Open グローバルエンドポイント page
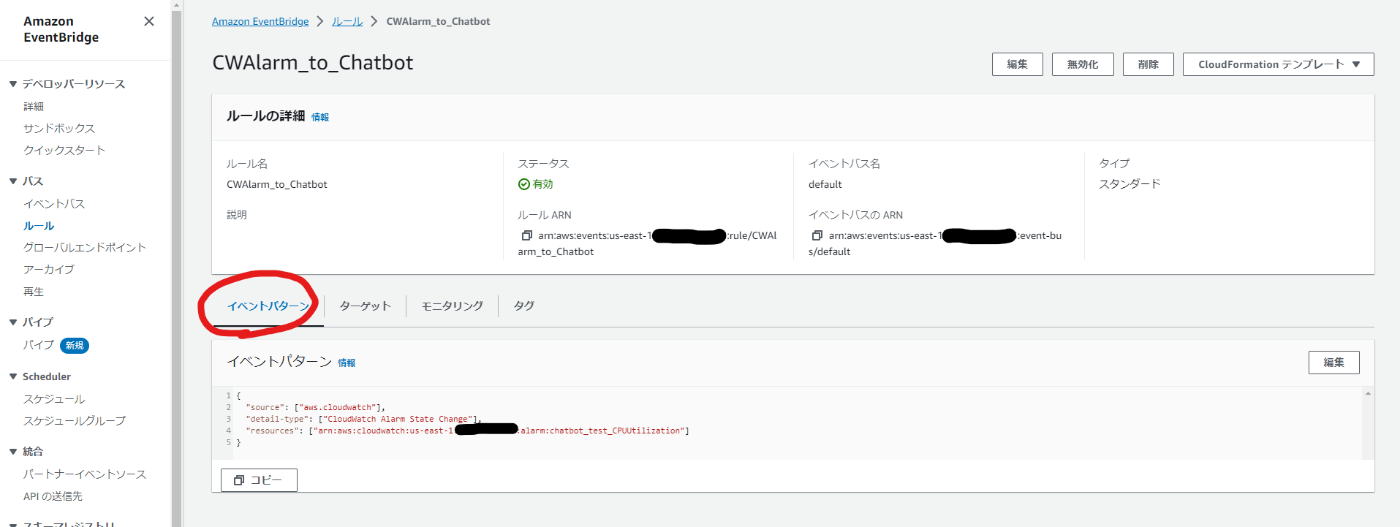 pos(85,247)
